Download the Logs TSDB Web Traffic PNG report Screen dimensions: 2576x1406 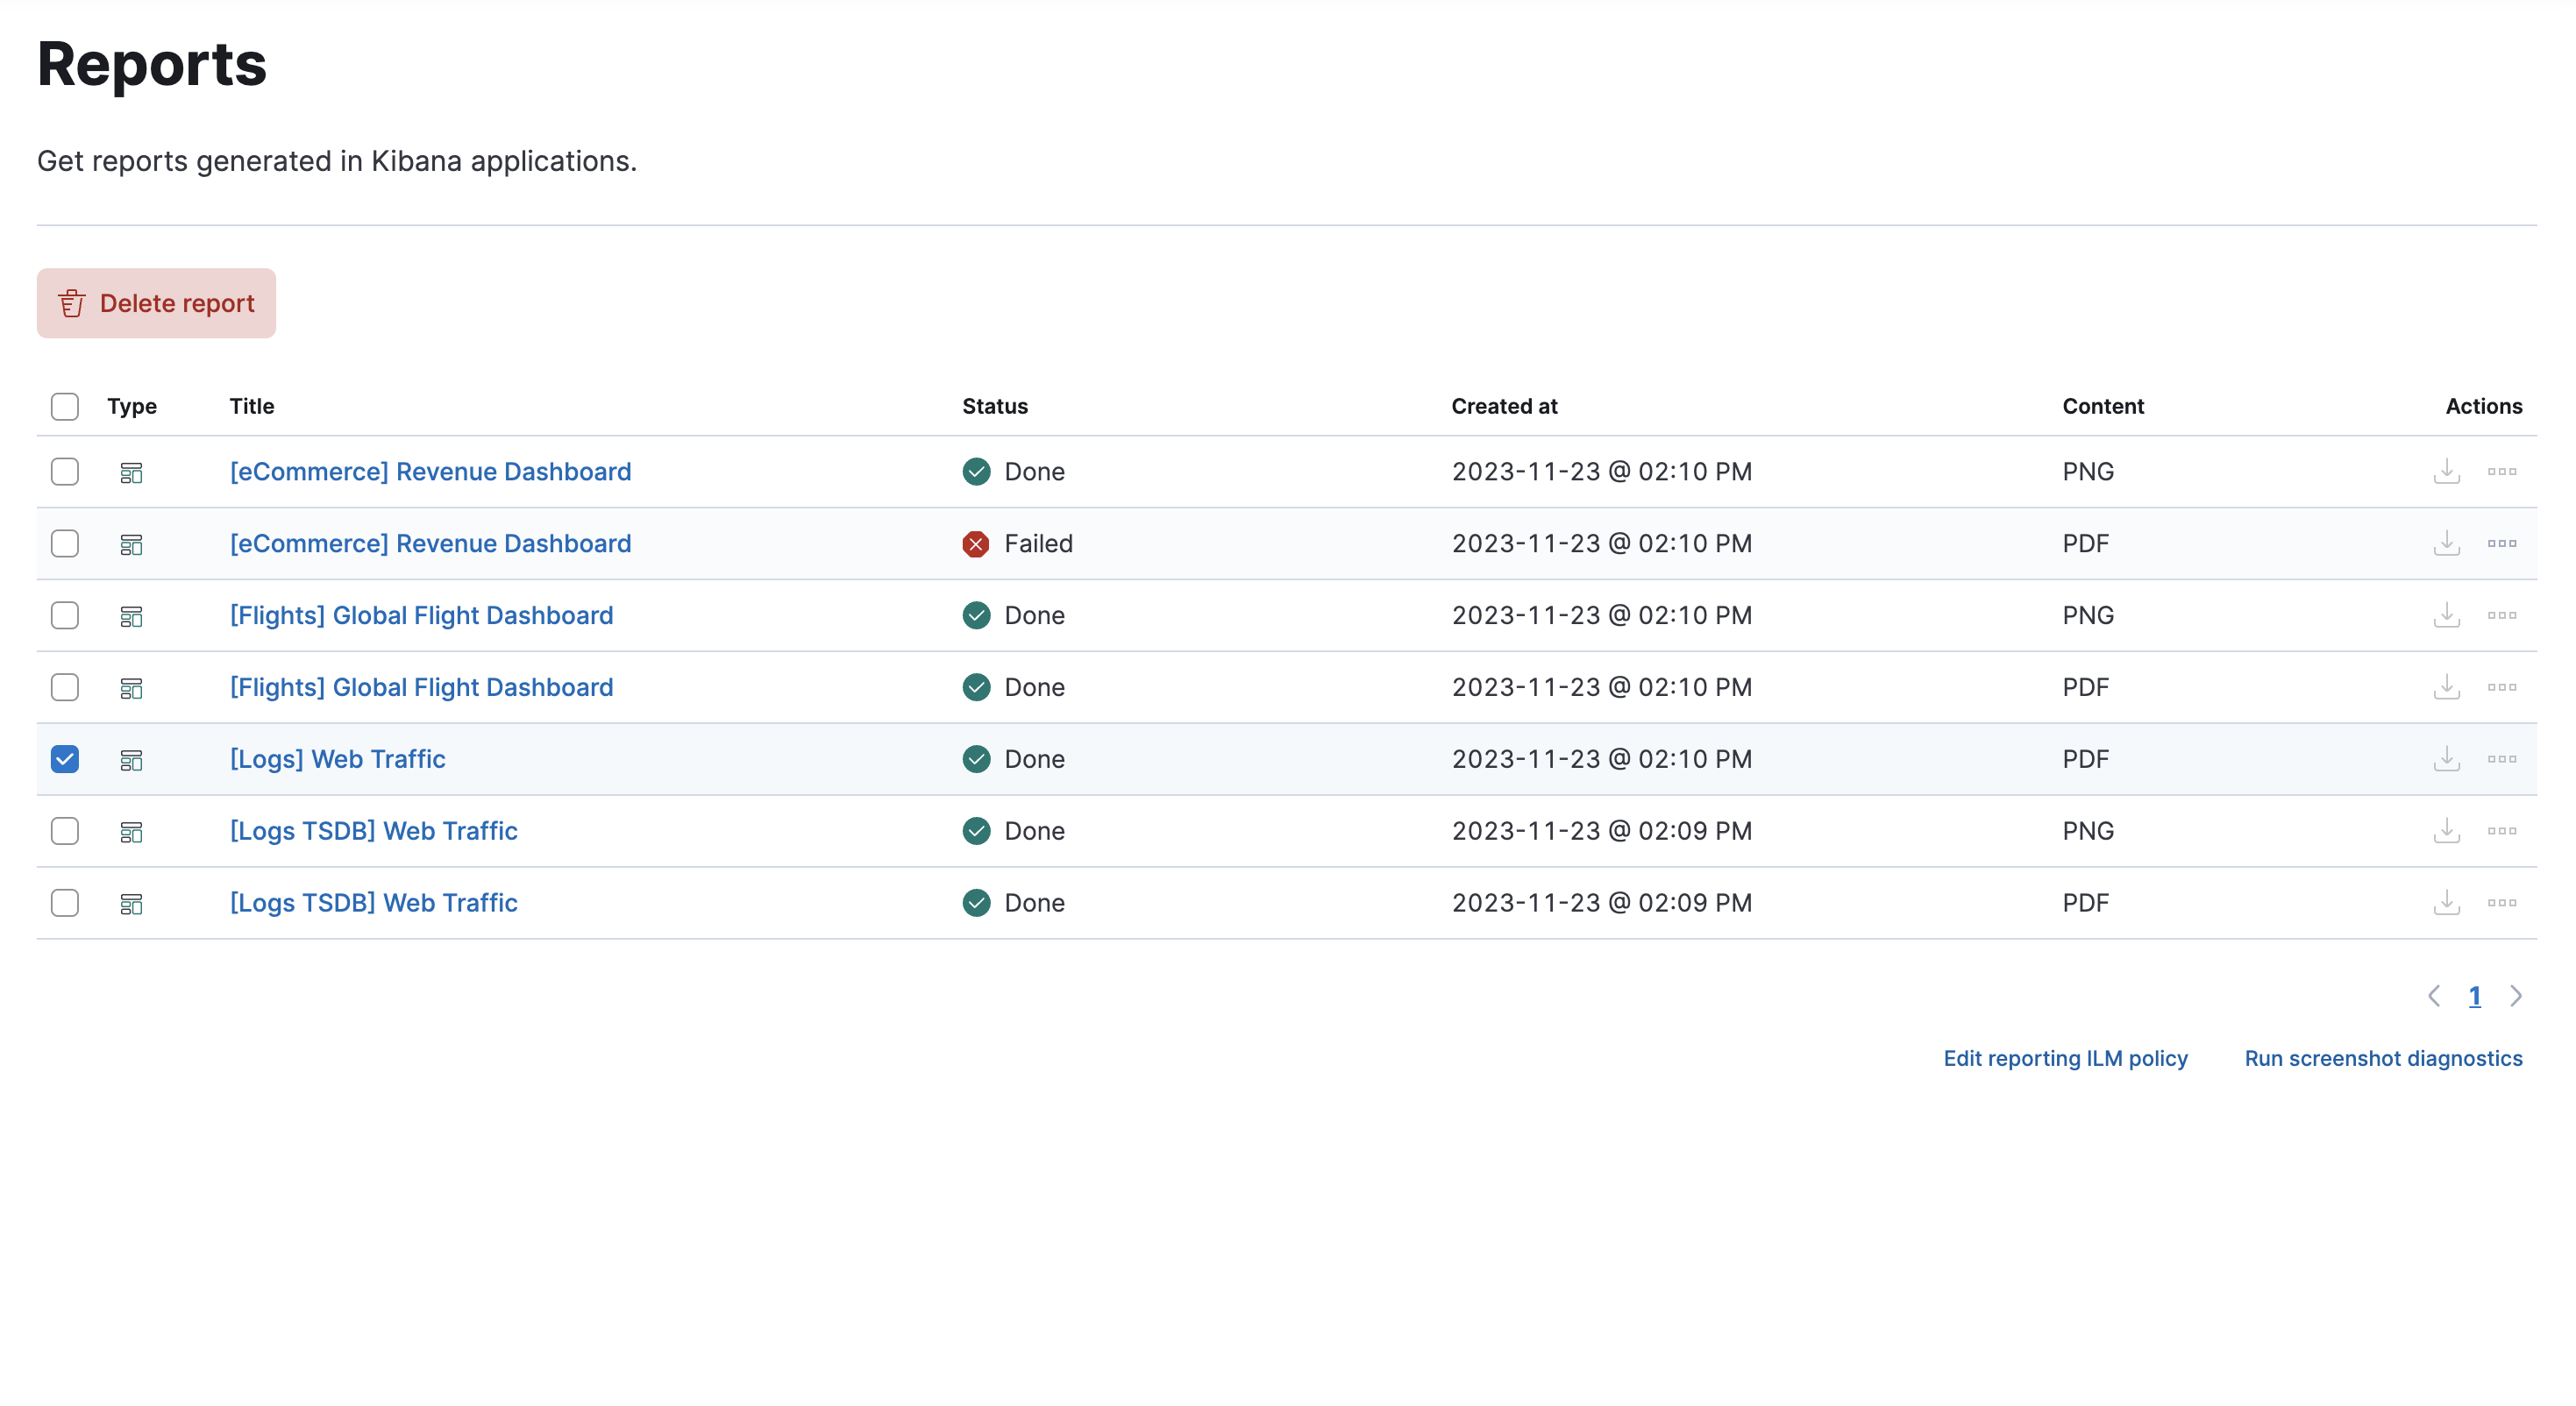(x=2446, y=831)
